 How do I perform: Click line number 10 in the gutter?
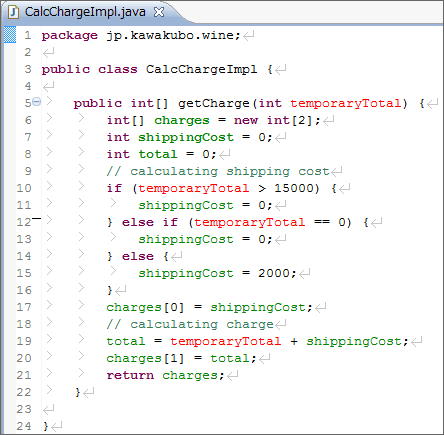tap(24, 188)
